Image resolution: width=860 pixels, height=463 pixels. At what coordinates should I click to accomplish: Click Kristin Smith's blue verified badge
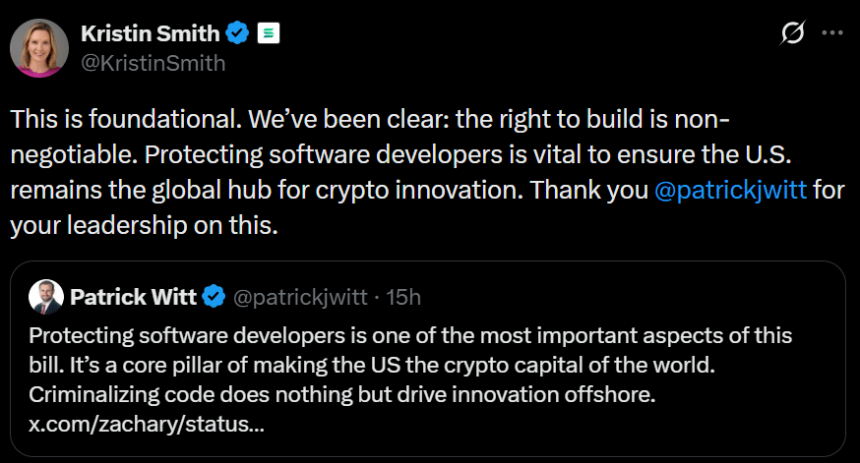point(236,33)
